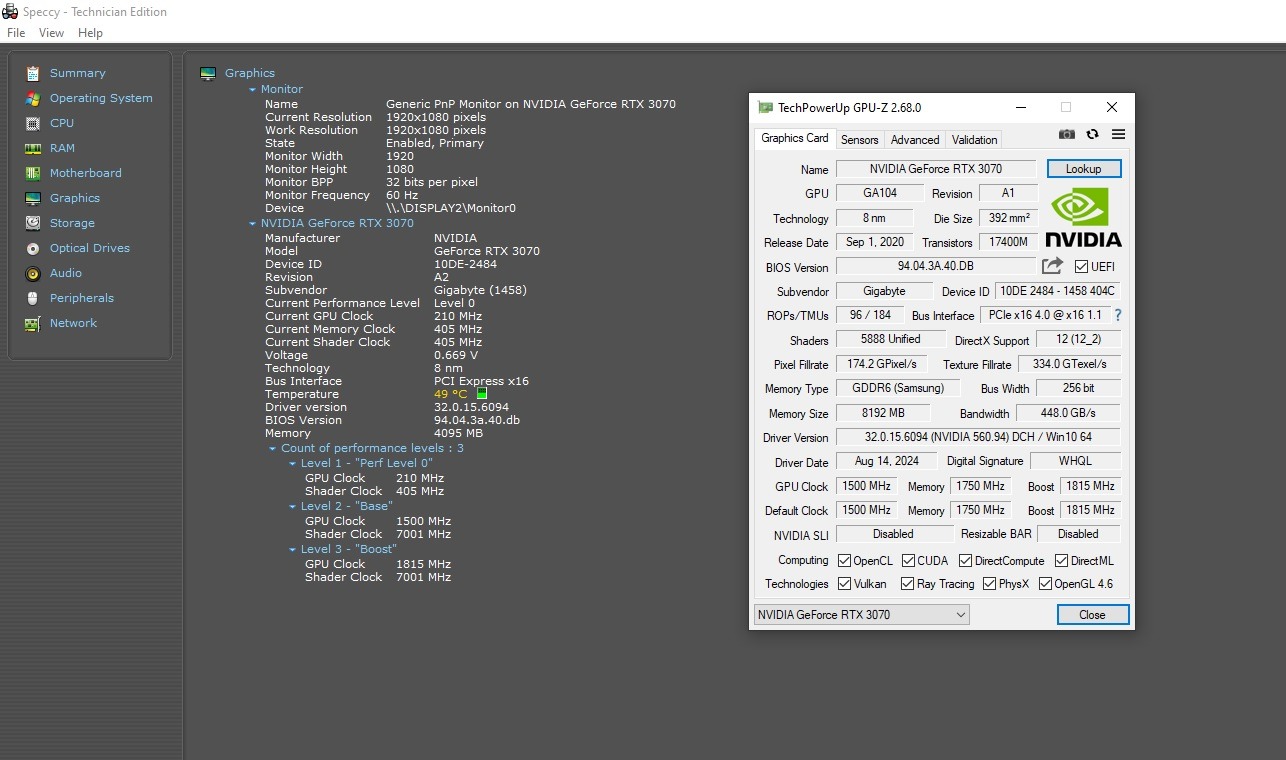Switch to the Sensors tab in GPU-Z
The height and width of the screenshot is (760, 1286).
click(x=860, y=140)
